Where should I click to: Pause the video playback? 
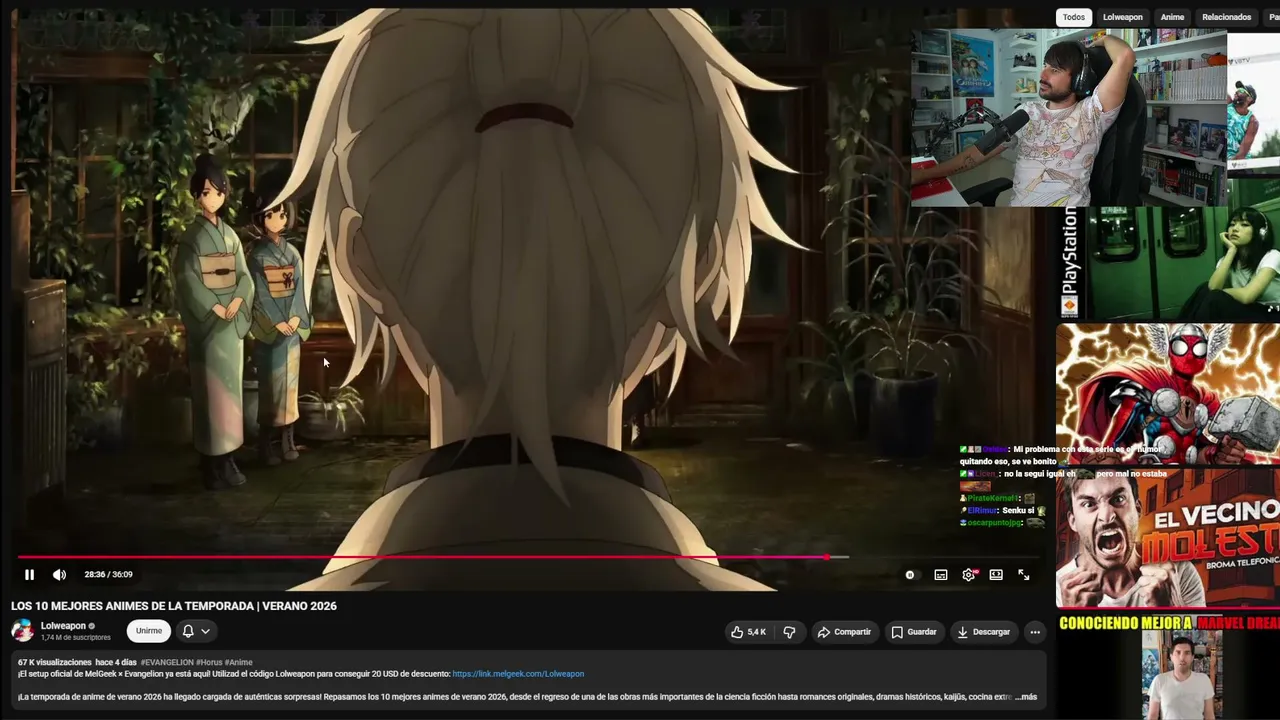pyautogui.click(x=29, y=575)
